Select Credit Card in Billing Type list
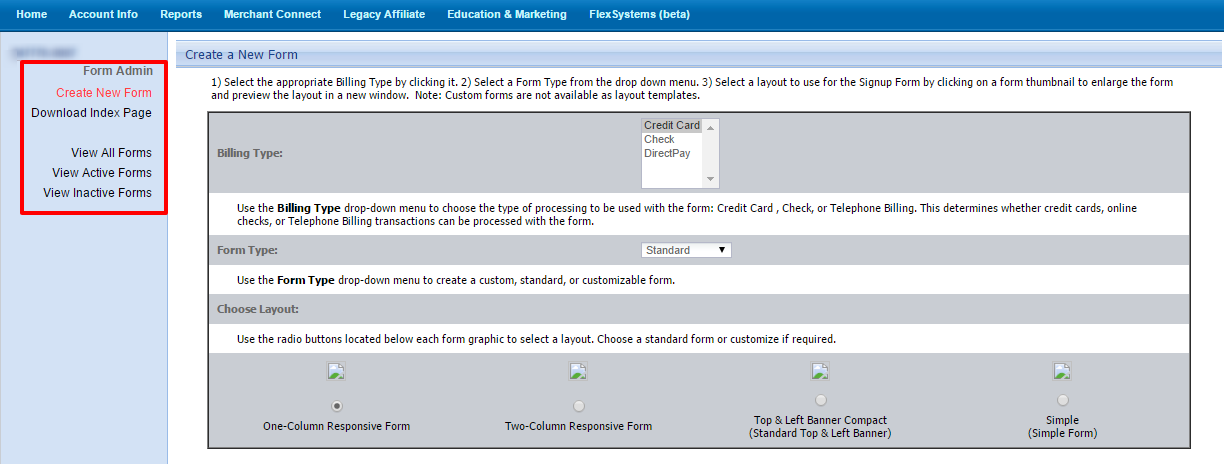The width and height of the screenshot is (1224, 464). (671, 126)
